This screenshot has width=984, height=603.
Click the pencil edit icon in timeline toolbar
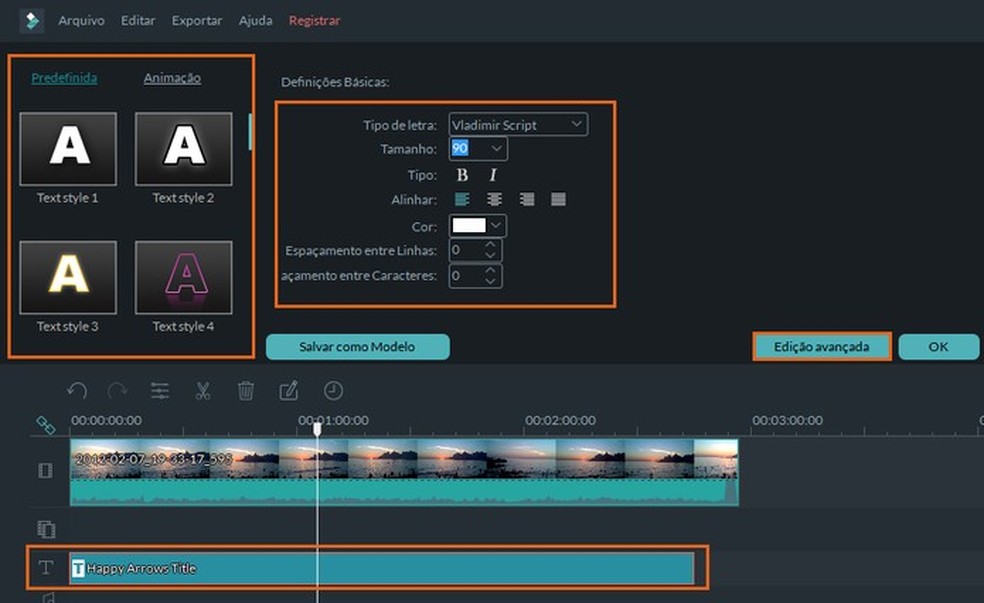coord(289,391)
